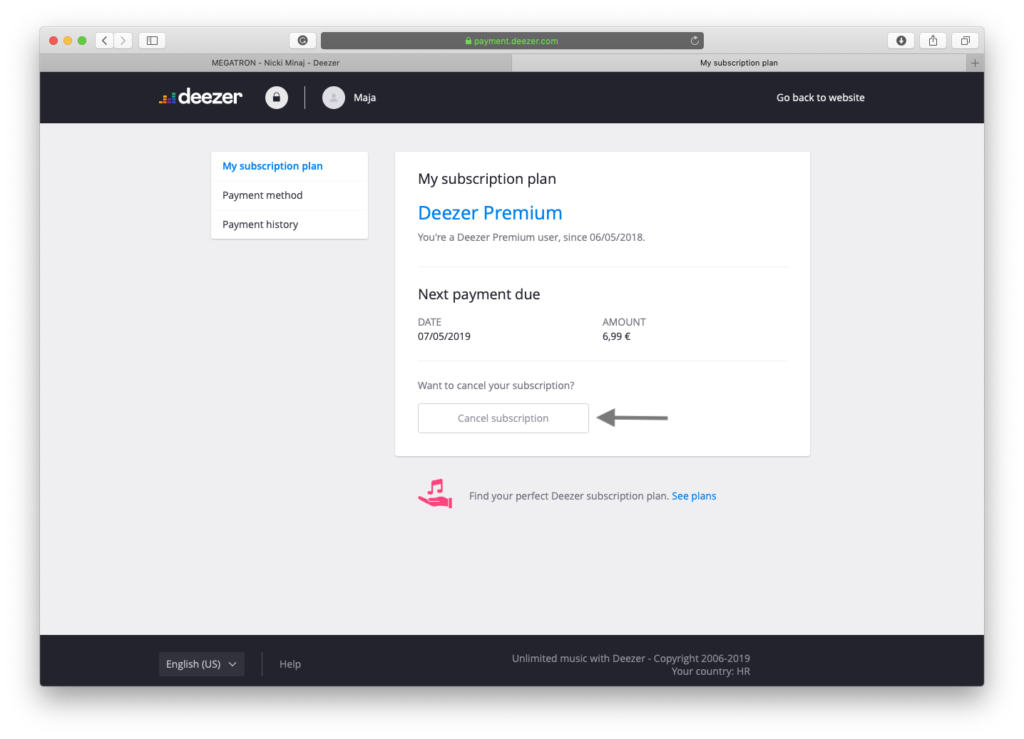1024x739 pixels.
Task: Reload the page with refresh icon
Action: tap(695, 41)
